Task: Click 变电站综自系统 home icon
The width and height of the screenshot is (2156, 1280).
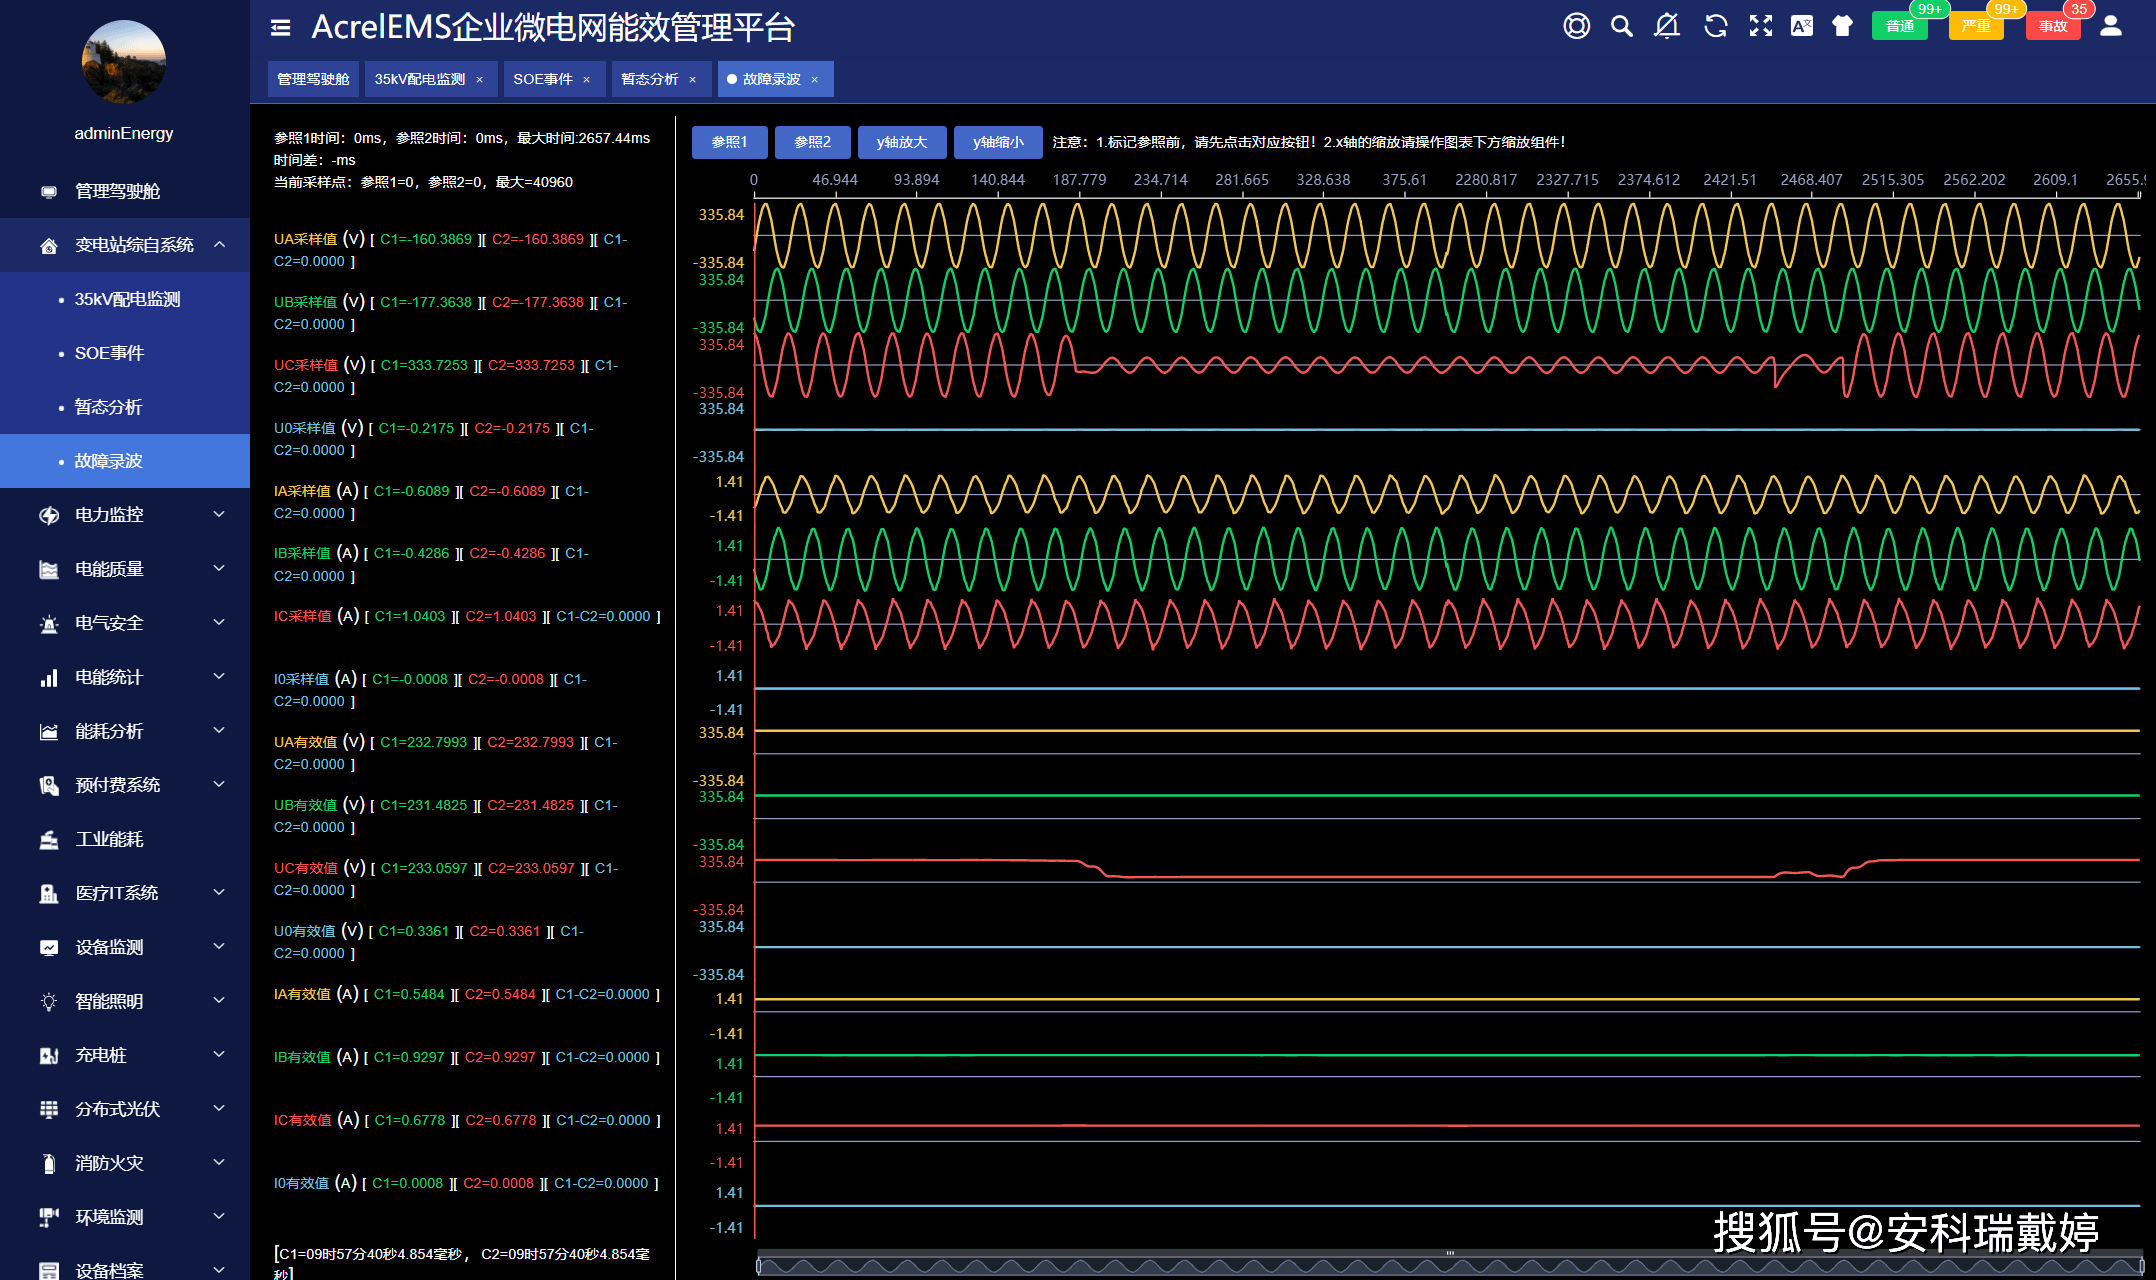Action: click(x=49, y=246)
